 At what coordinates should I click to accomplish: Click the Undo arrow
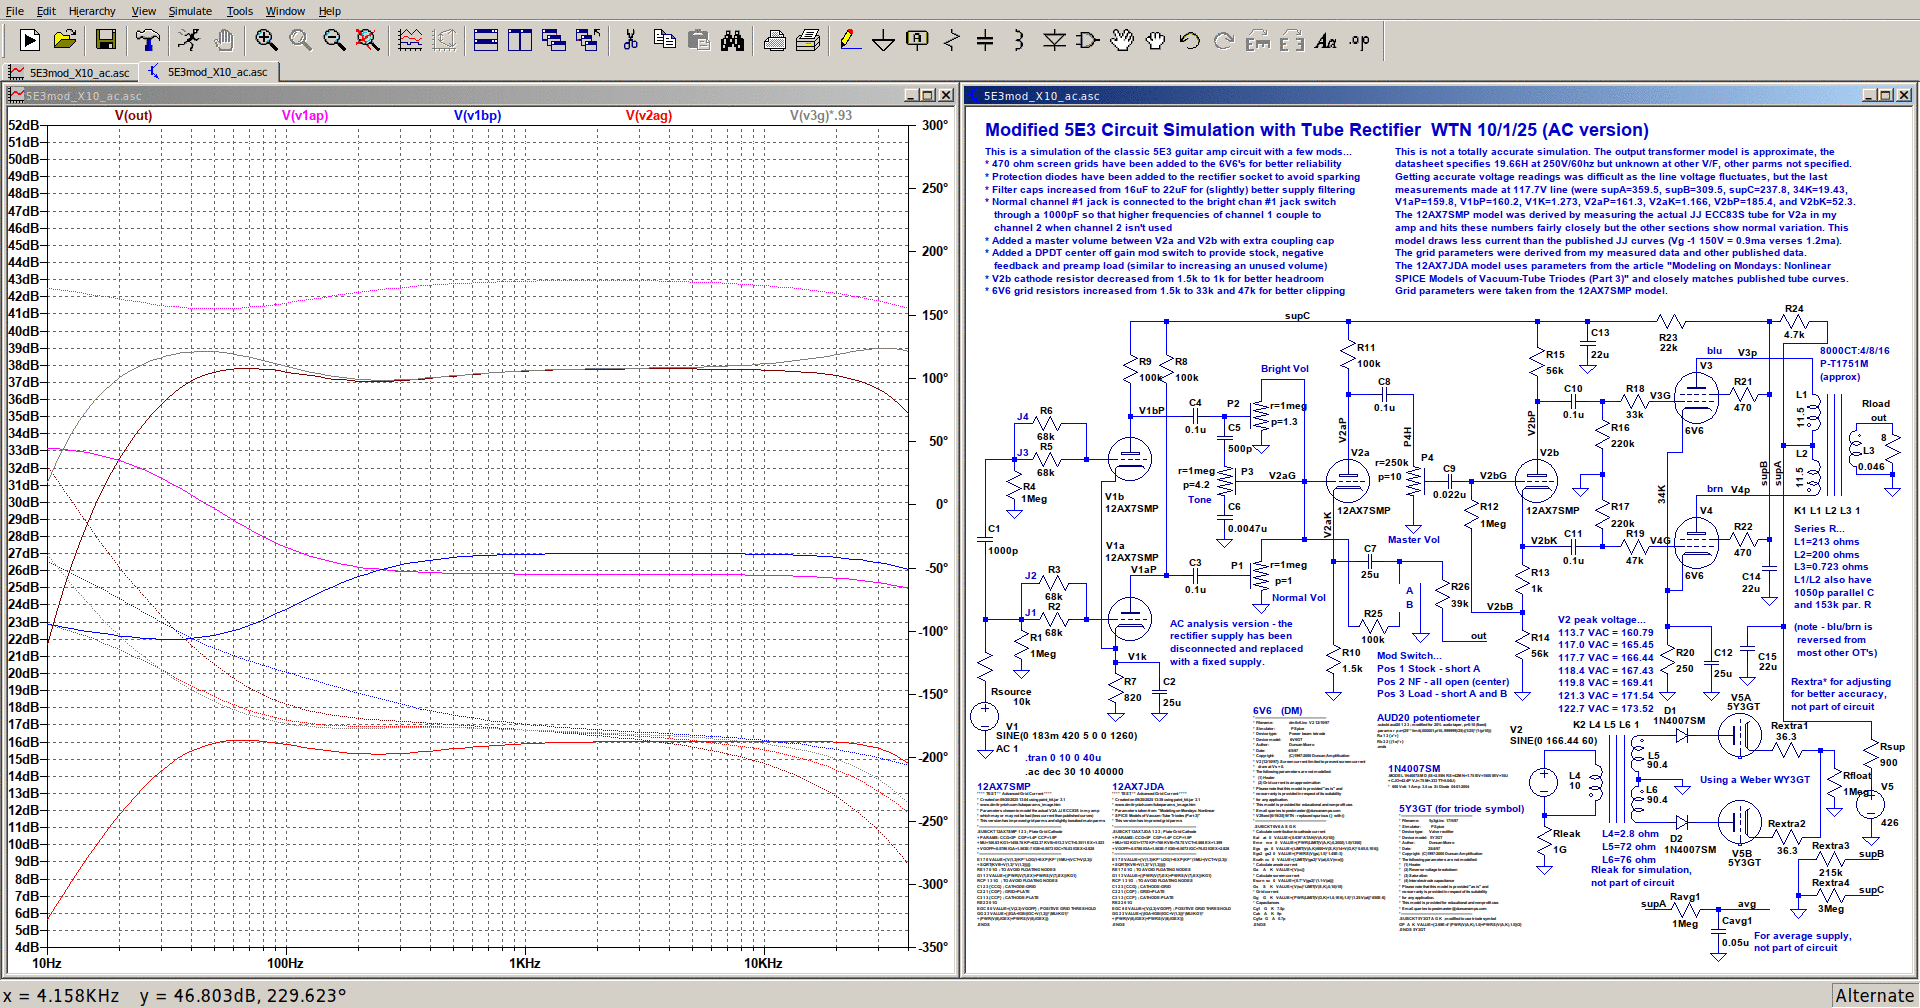[x=1189, y=40]
